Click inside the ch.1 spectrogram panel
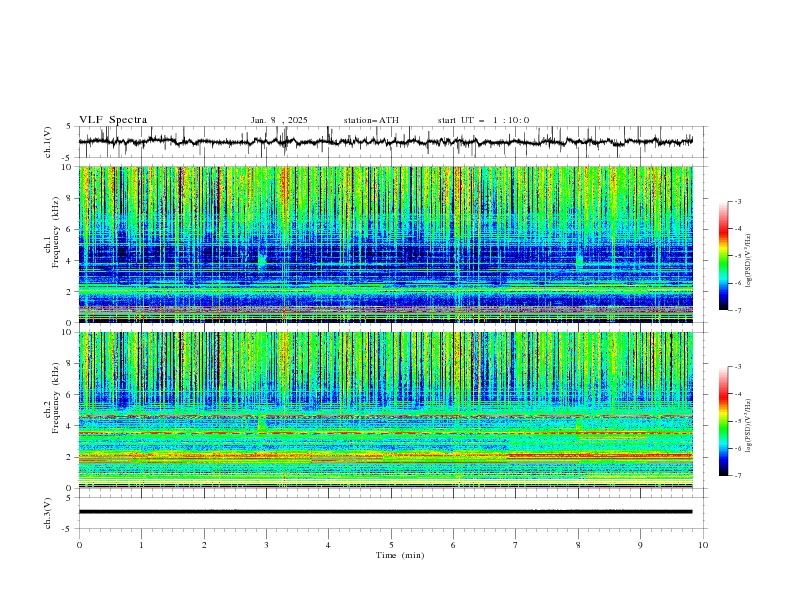Screen dimensions: 792x612 (385, 244)
